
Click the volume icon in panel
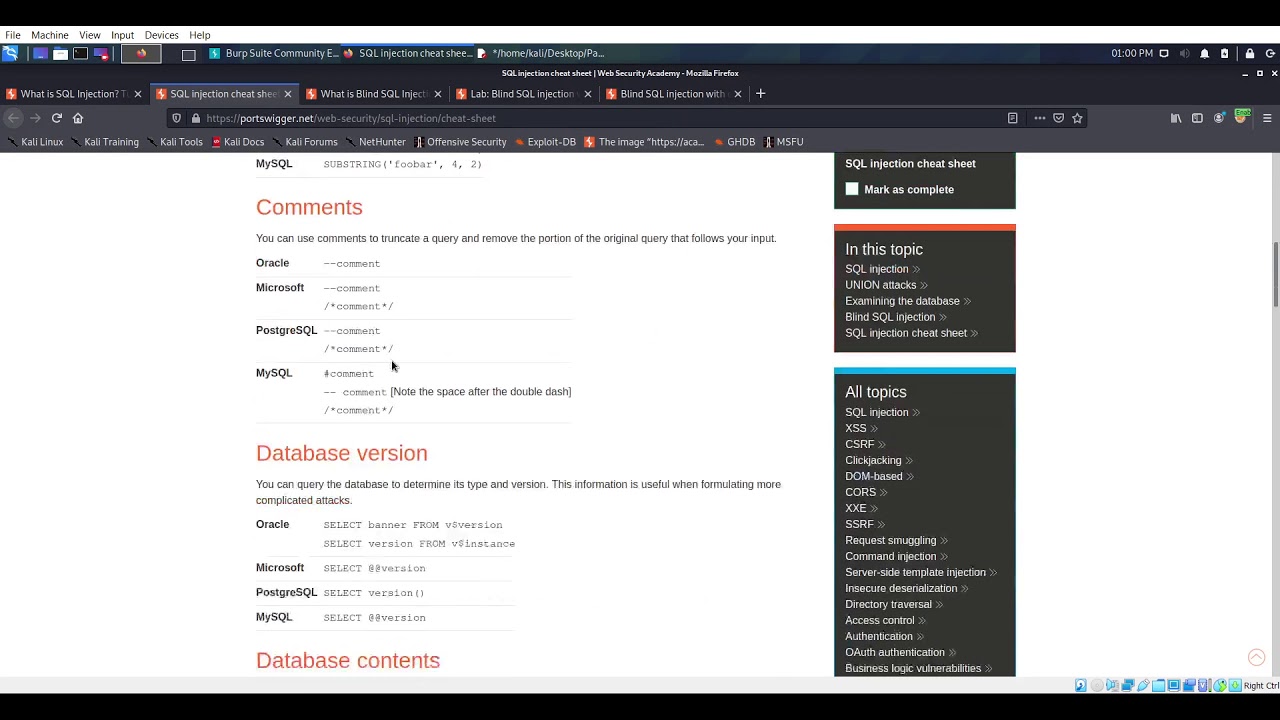point(1184,53)
